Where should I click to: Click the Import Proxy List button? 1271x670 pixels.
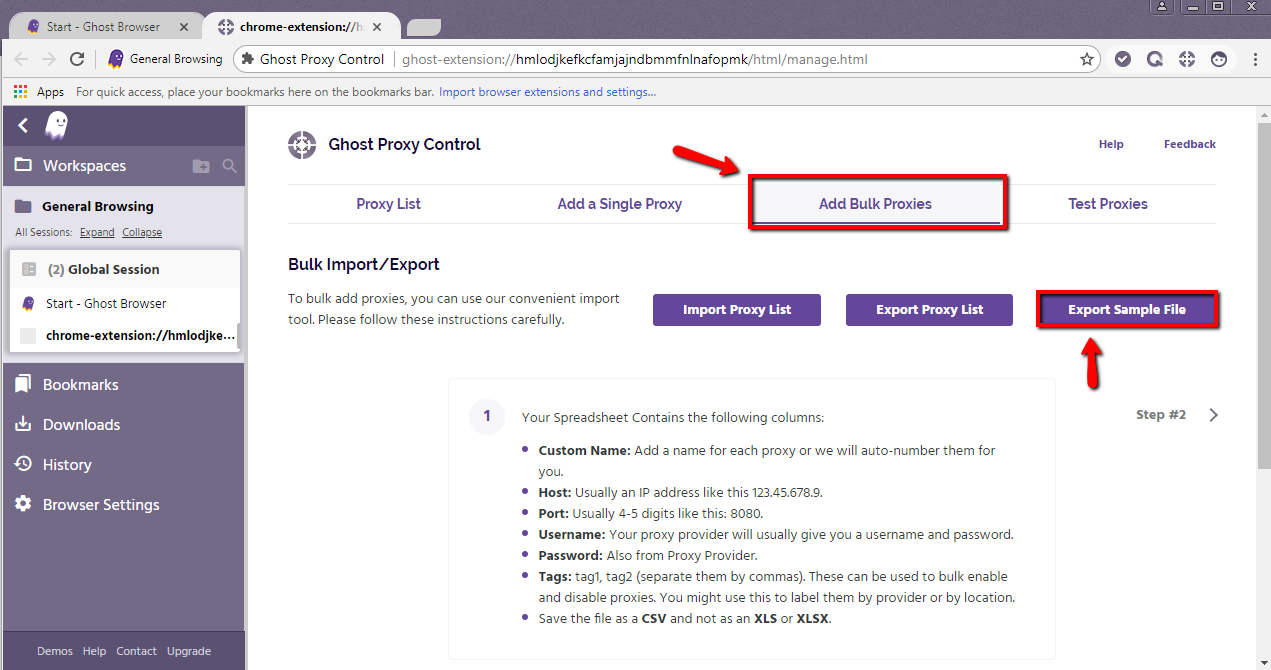click(737, 310)
